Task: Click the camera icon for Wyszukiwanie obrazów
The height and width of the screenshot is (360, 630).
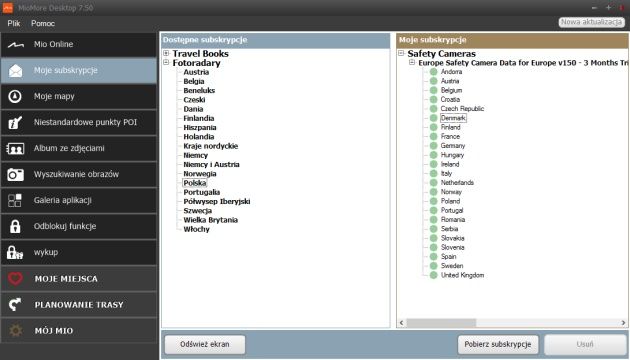Action: (x=15, y=174)
